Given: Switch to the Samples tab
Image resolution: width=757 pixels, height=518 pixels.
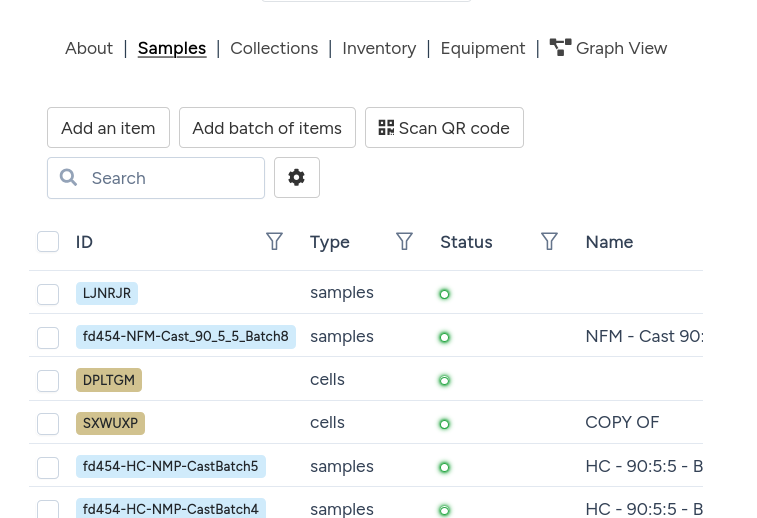Looking at the screenshot, I should (172, 48).
